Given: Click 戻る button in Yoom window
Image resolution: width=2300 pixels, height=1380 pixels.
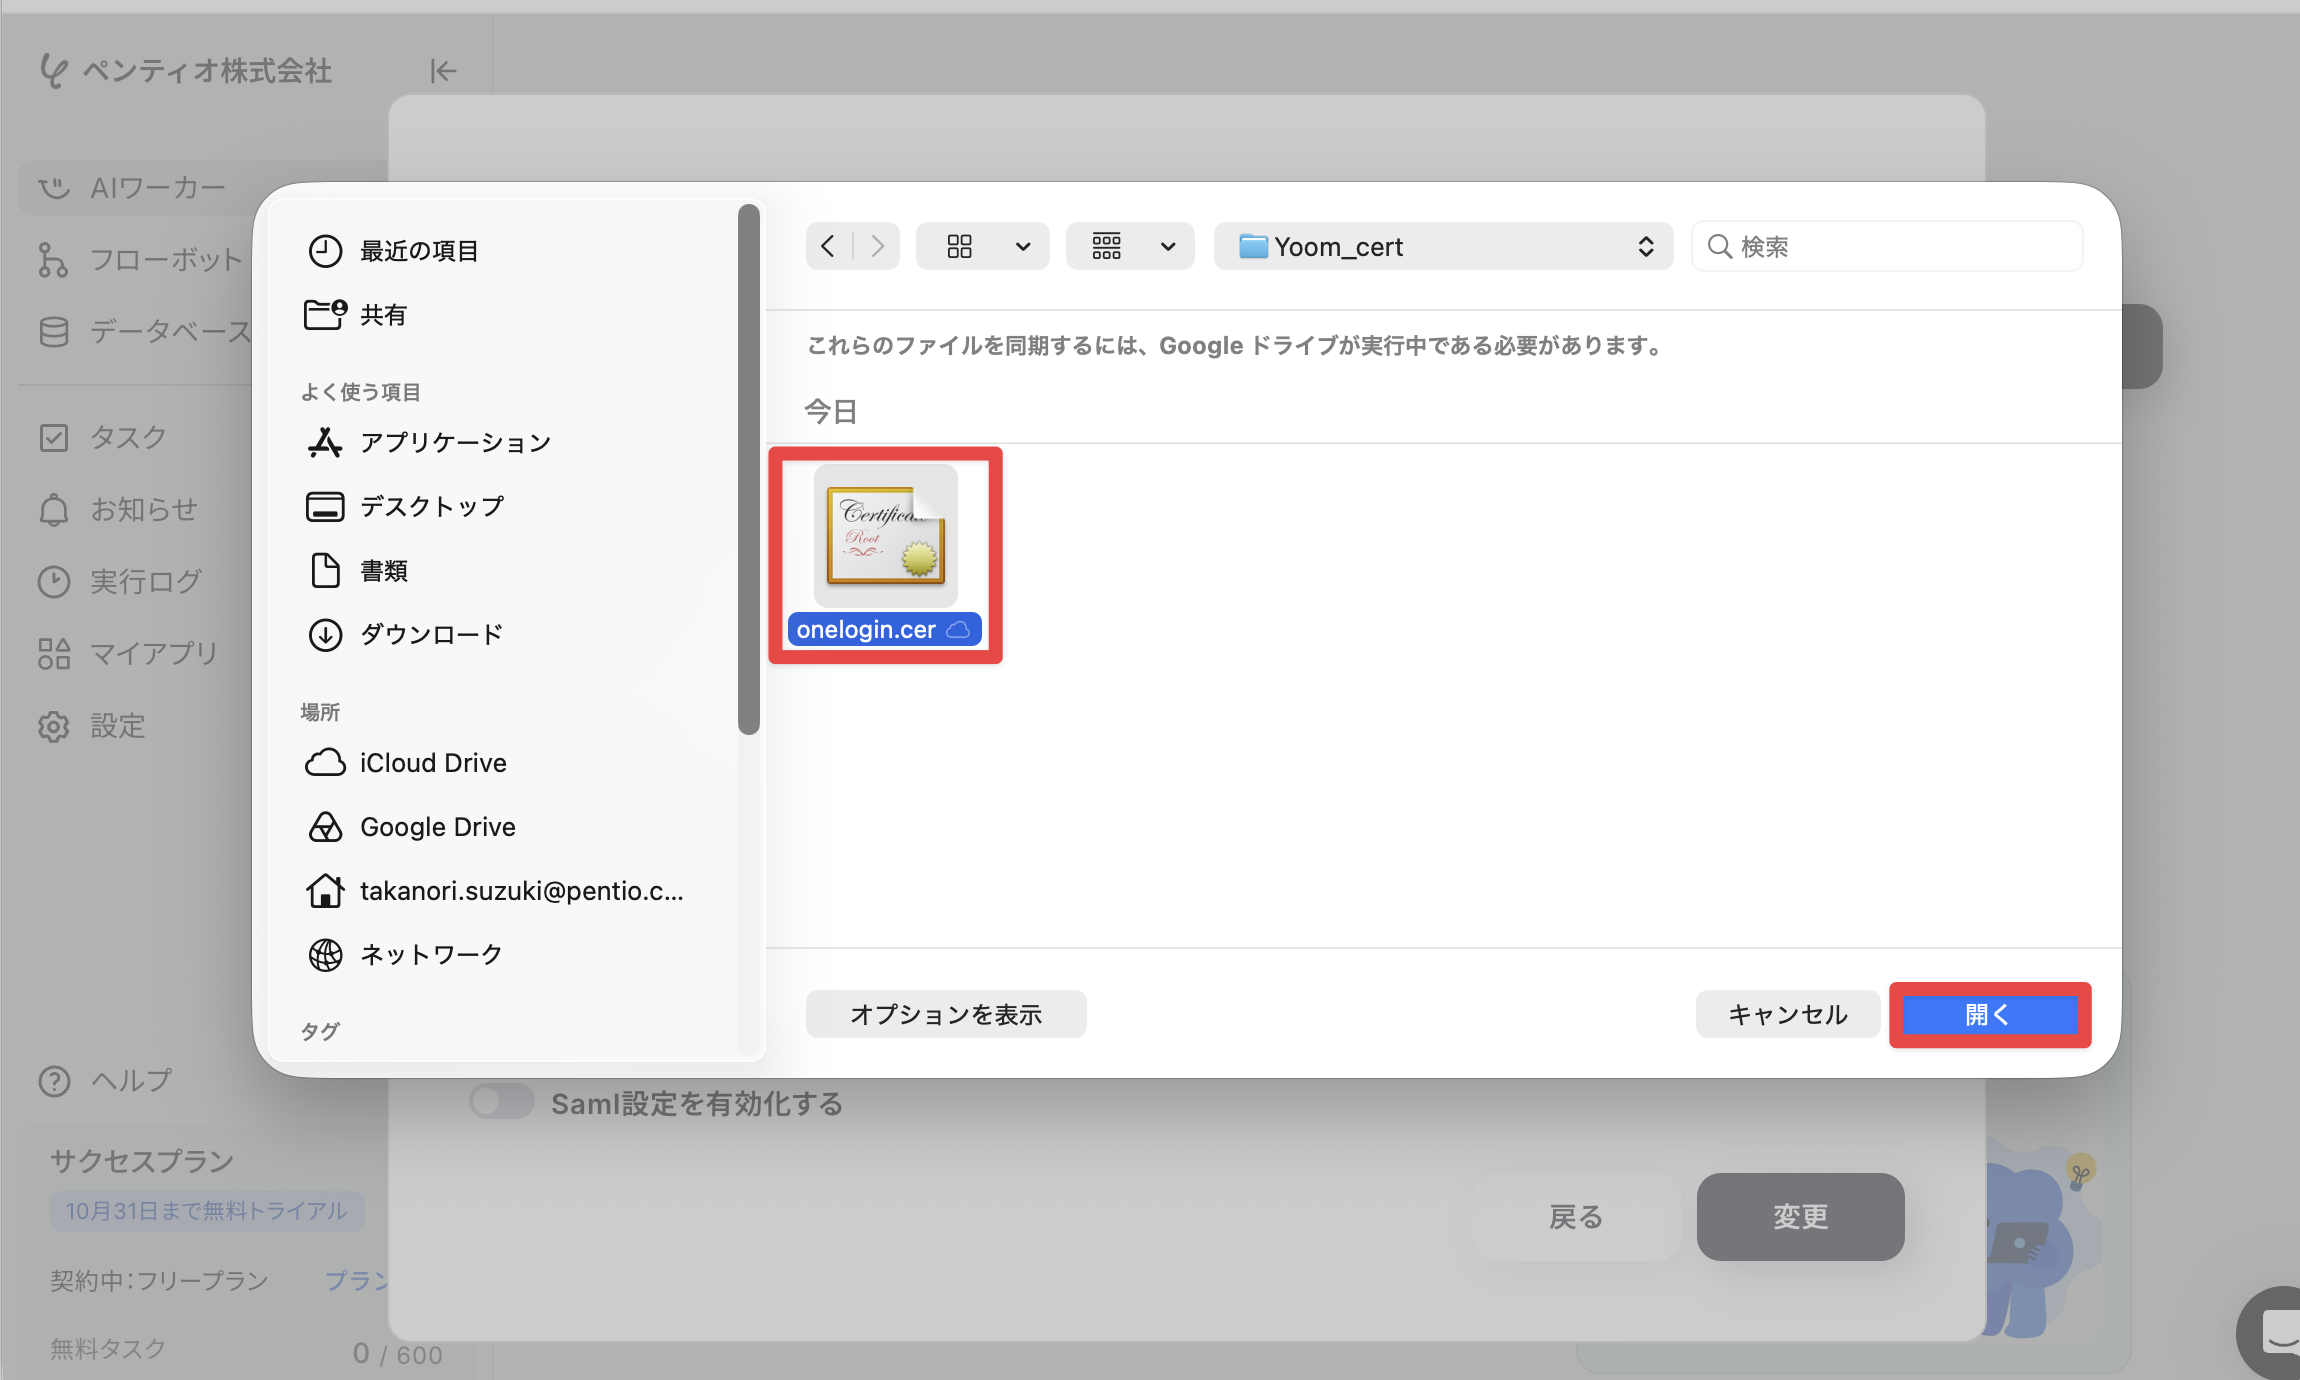Looking at the screenshot, I should tap(1576, 1217).
